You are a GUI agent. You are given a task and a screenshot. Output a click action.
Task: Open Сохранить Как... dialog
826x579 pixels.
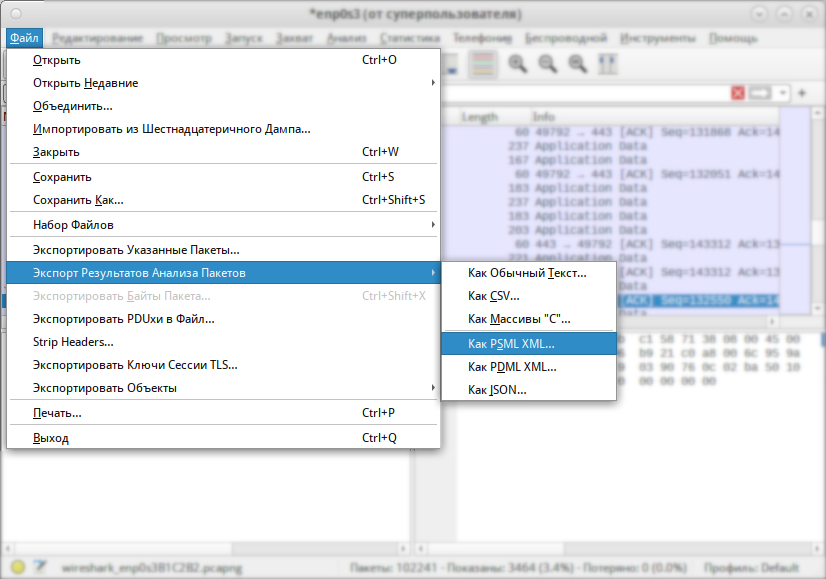coord(223,200)
